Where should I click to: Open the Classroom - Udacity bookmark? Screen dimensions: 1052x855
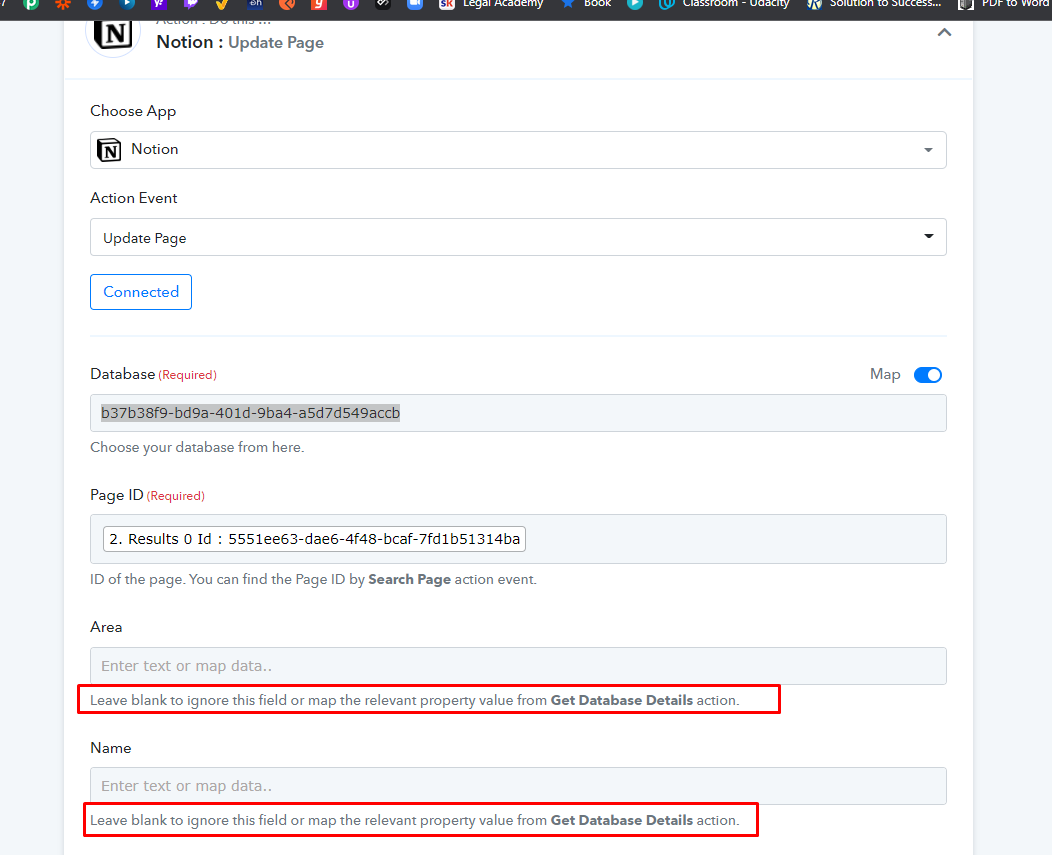click(x=724, y=4)
